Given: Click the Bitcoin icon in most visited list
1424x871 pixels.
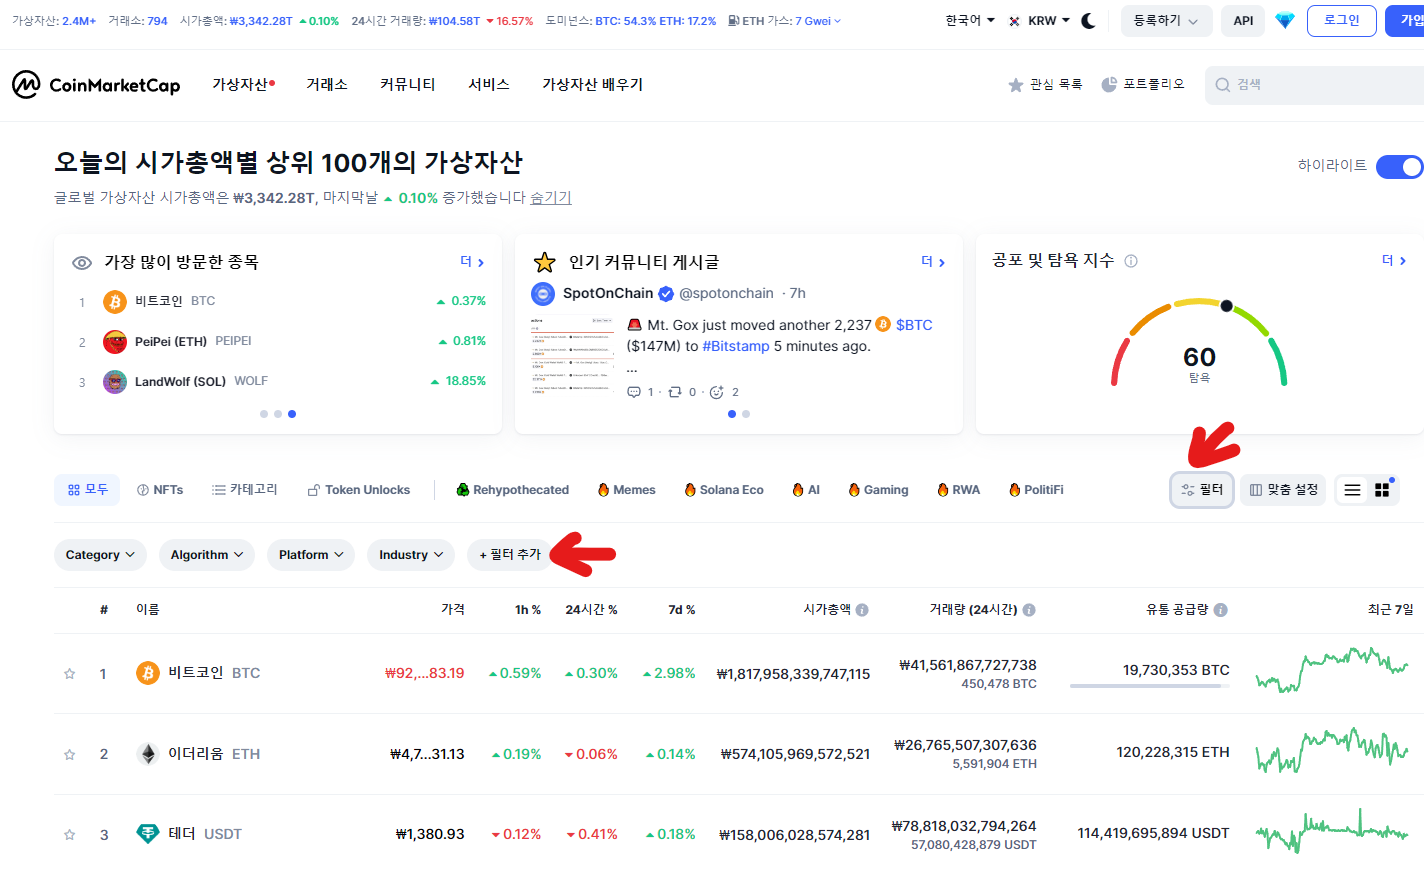Looking at the screenshot, I should pos(115,301).
